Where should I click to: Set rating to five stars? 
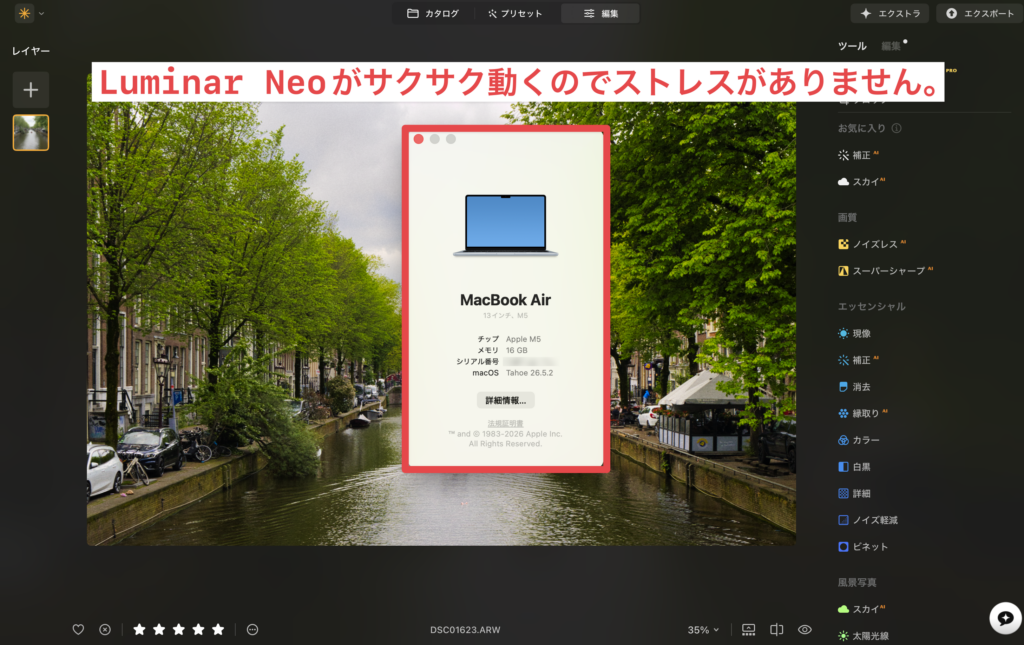tap(218, 629)
